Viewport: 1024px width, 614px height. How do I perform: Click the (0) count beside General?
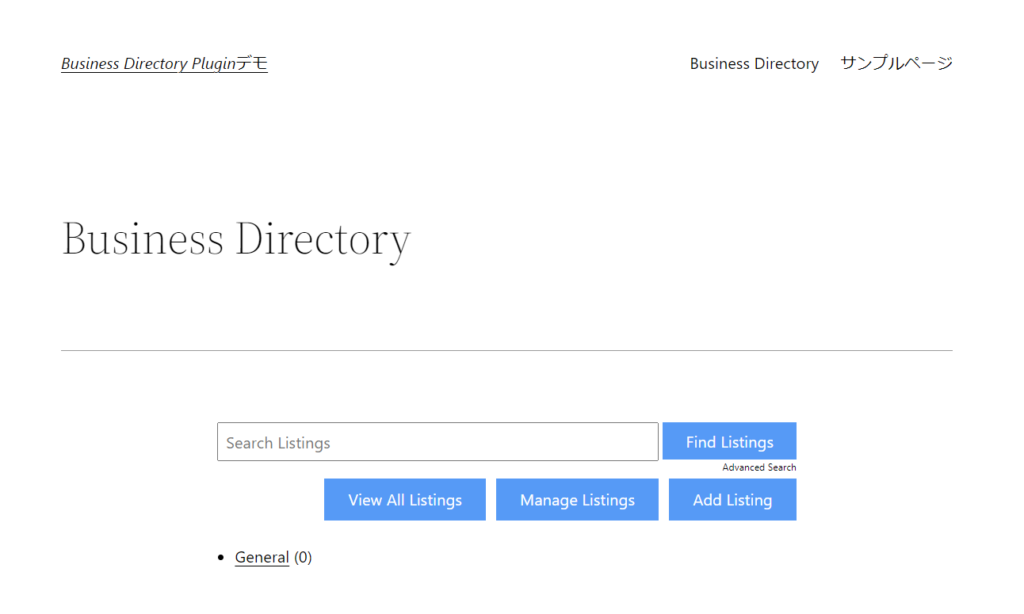[303, 558]
